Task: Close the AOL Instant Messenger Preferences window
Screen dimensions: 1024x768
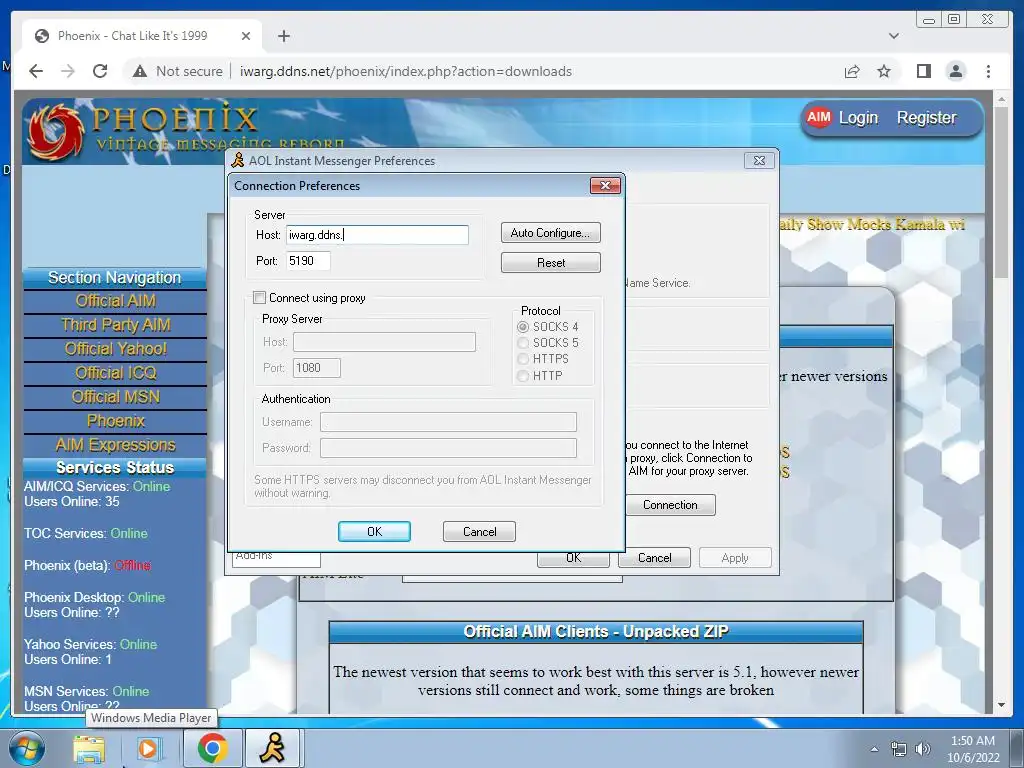Action: 759,161
